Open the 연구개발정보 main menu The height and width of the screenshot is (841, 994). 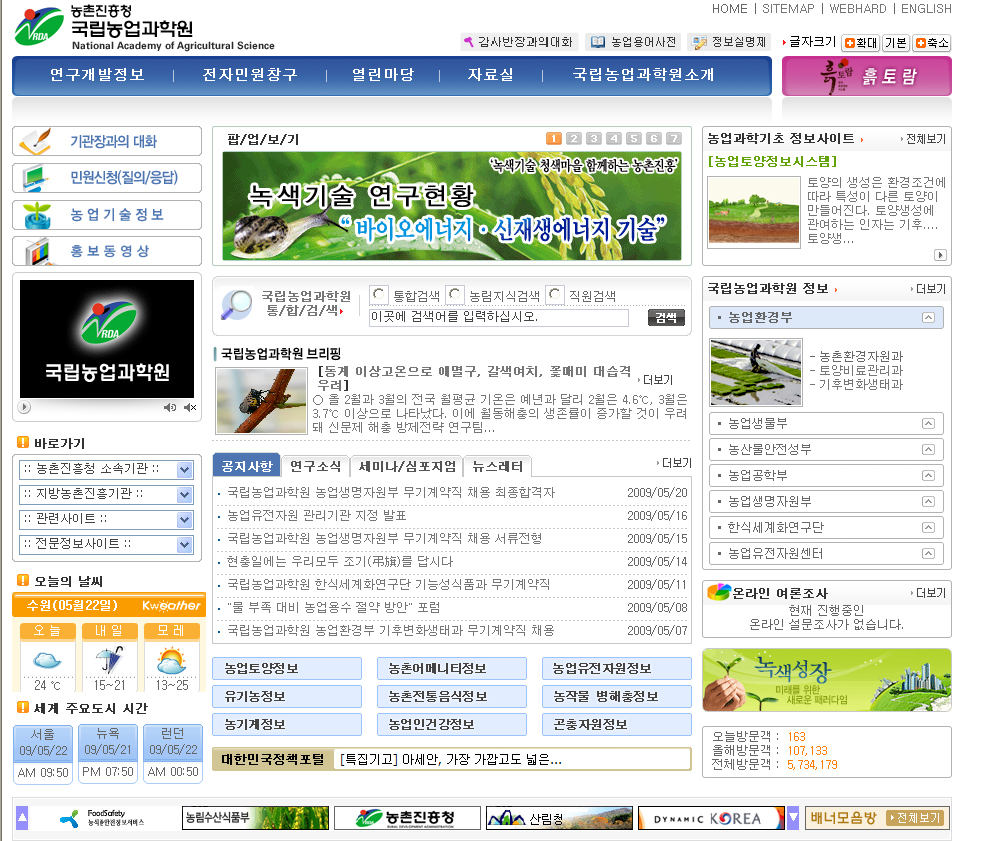pyautogui.click(x=97, y=75)
